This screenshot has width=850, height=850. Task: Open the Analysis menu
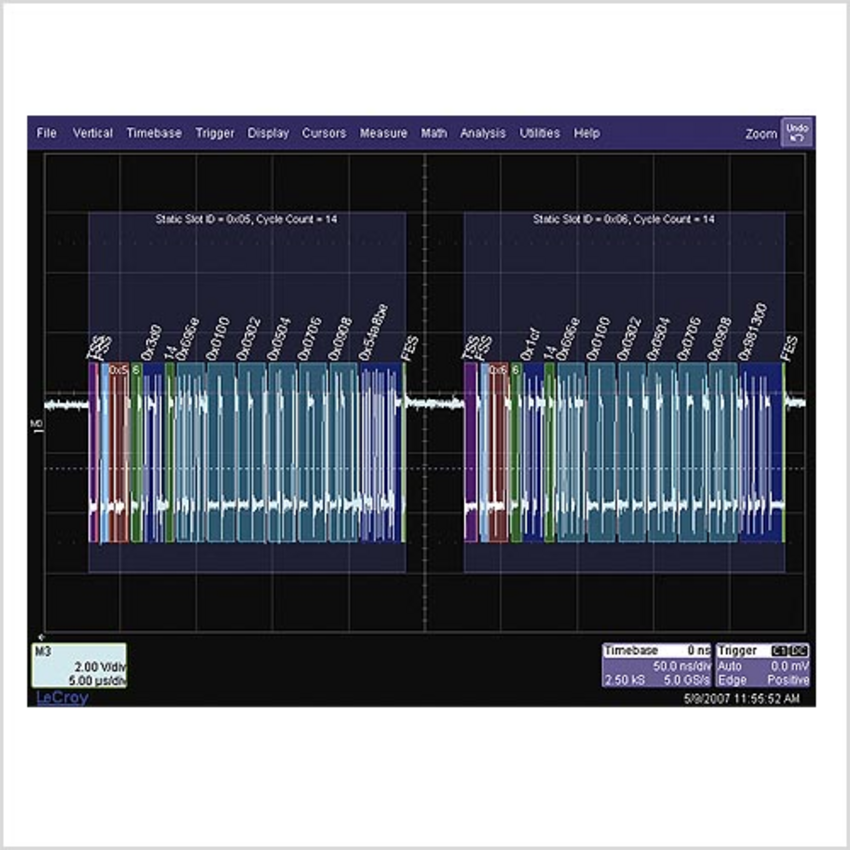[483, 133]
